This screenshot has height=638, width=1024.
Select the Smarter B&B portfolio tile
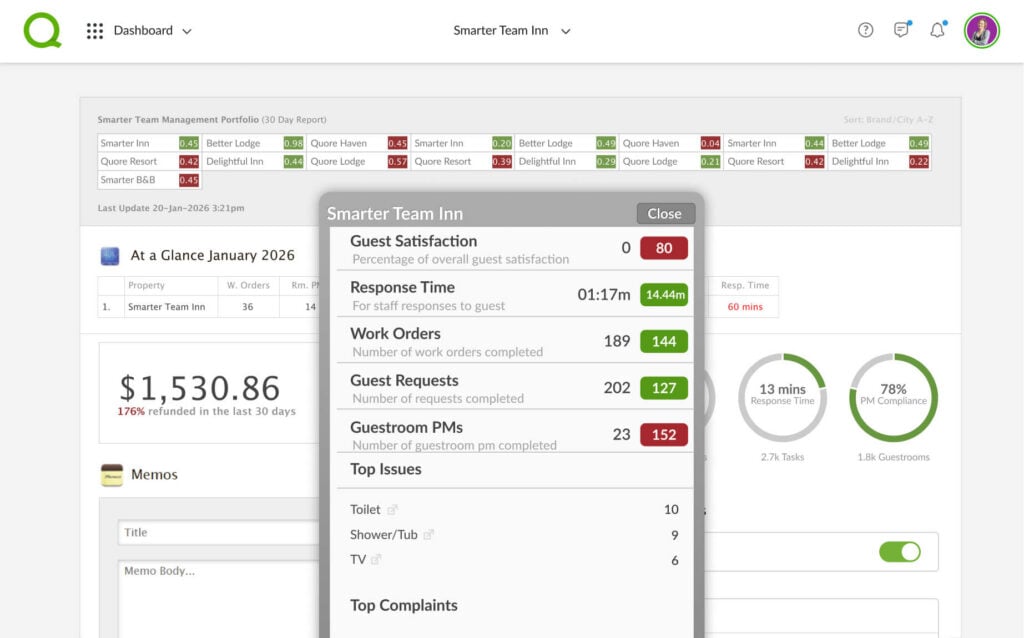149,180
